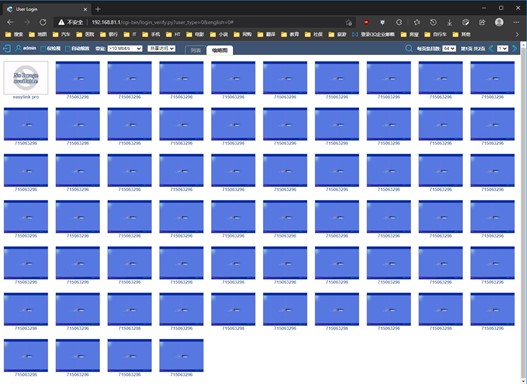The height and width of the screenshot is (384, 527).
Task: Click the page vertical scrollbar
Action: tap(523, 212)
